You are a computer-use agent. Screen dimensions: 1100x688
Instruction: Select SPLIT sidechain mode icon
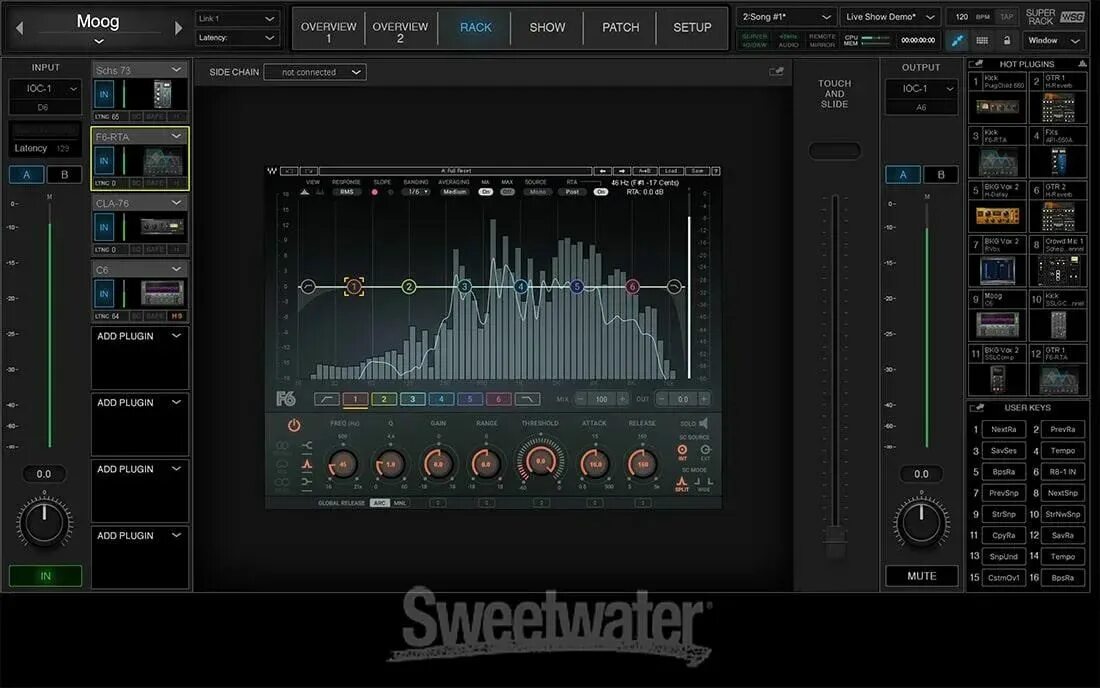[x=681, y=483]
